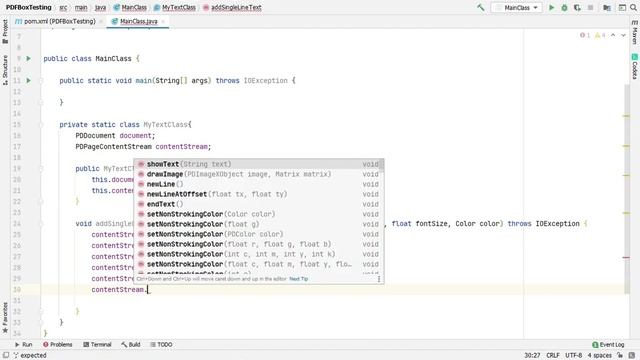Open Project Structure folder icon in toolbar
This screenshot has height=360, width=640.
point(607,7)
